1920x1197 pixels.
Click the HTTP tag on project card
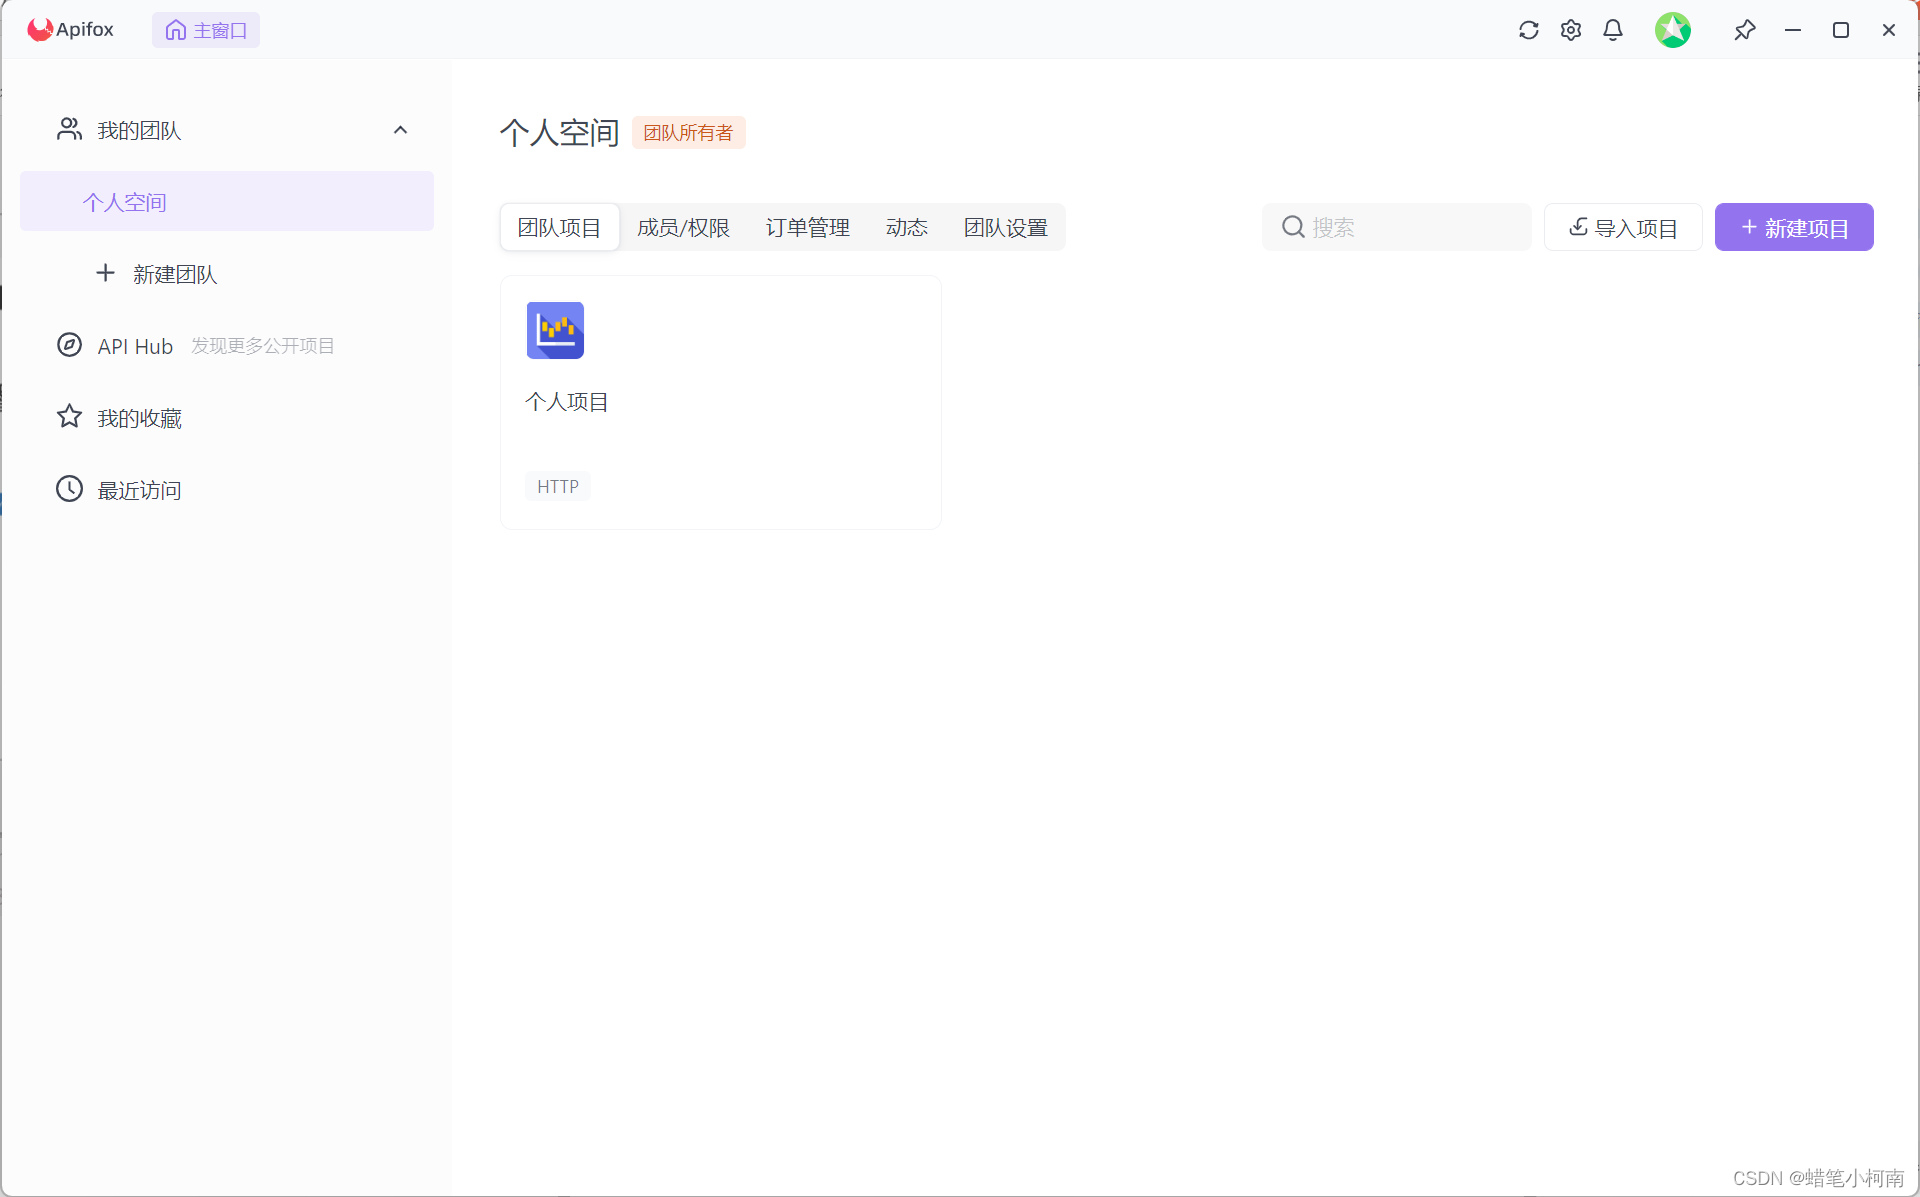(x=558, y=486)
